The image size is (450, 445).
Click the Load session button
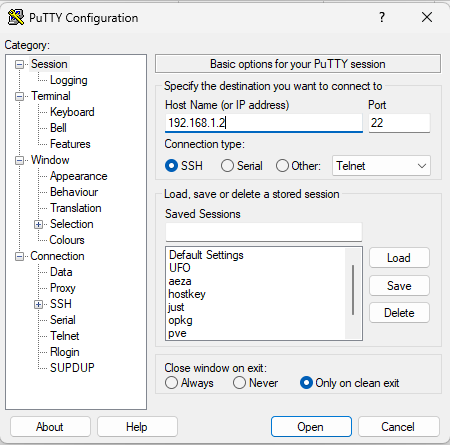[x=399, y=258]
